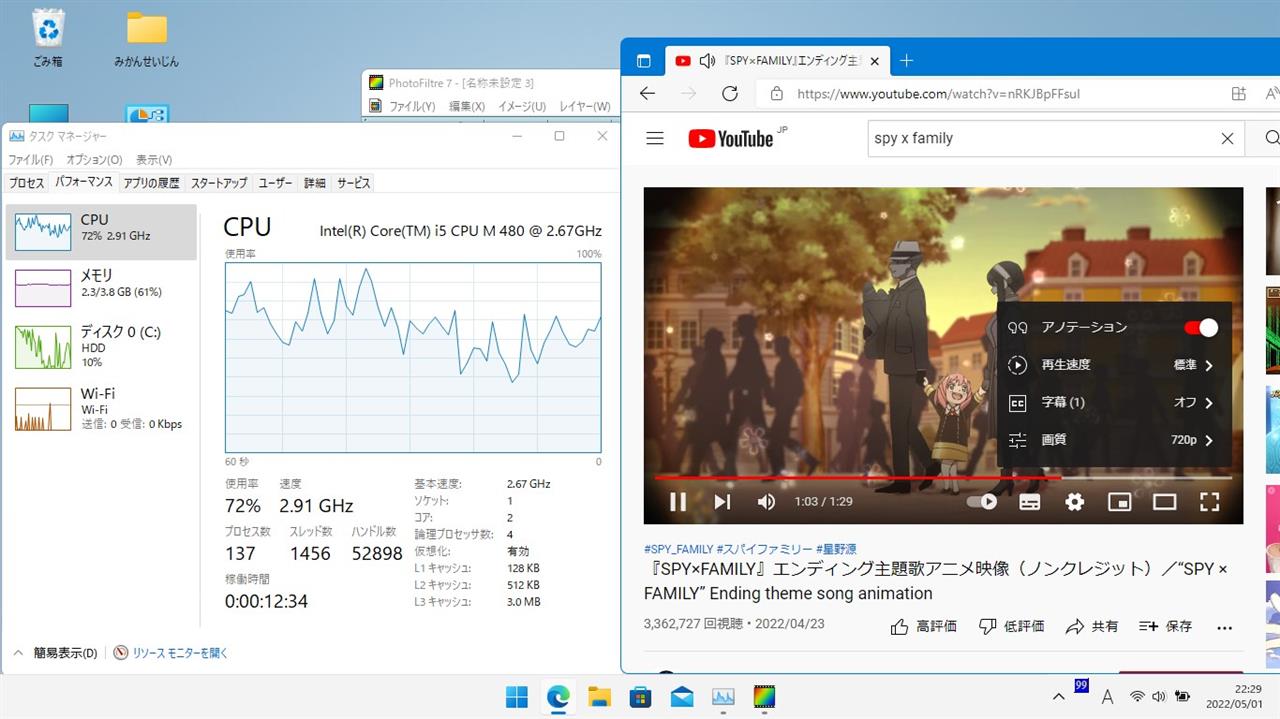Open オプション(O) menu in Task Manager
This screenshot has height=719, width=1280.
(94, 160)
